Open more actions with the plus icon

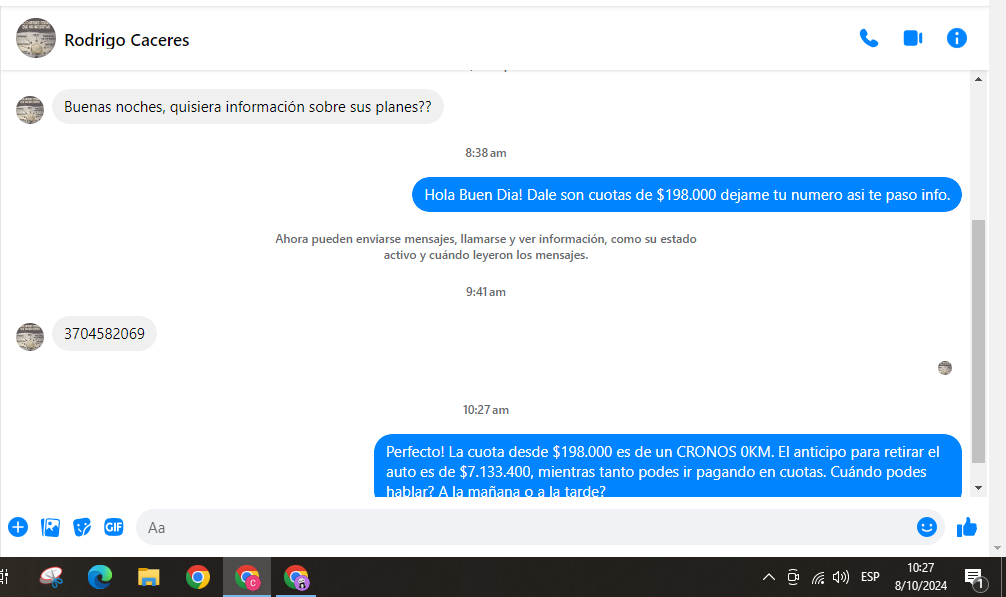click(x=18, y=527)
